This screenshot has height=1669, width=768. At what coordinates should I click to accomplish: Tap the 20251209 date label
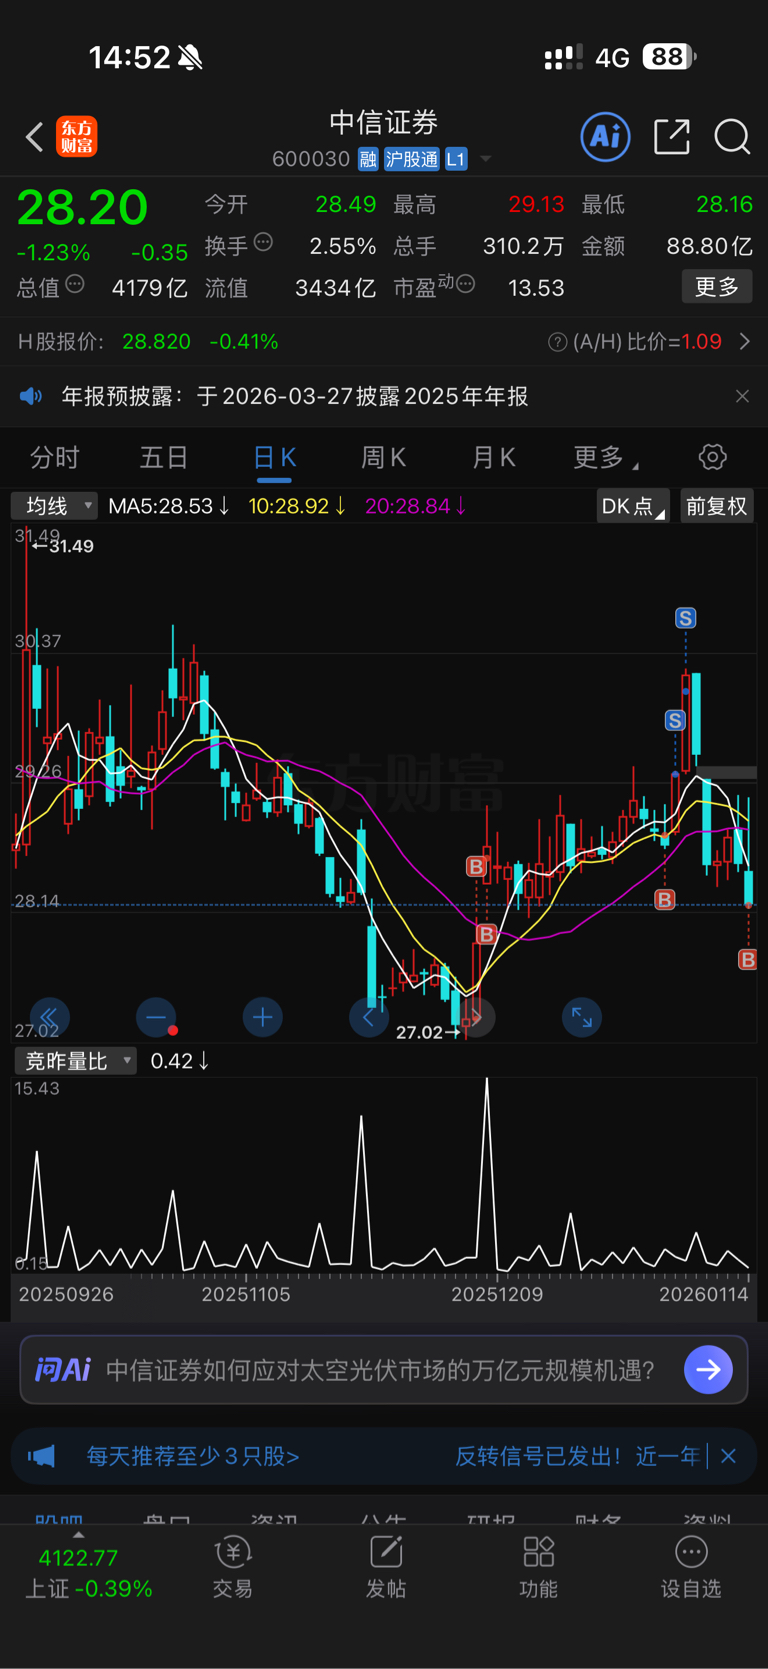click(x=497, y=1294)
